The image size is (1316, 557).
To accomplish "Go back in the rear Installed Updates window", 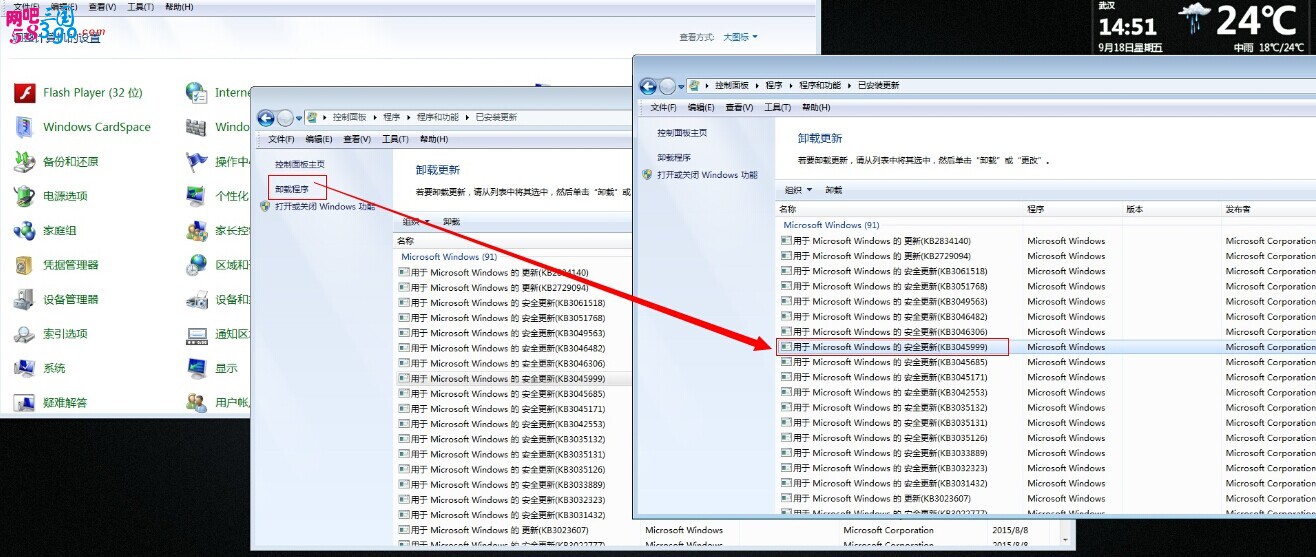I will (265, 117).
